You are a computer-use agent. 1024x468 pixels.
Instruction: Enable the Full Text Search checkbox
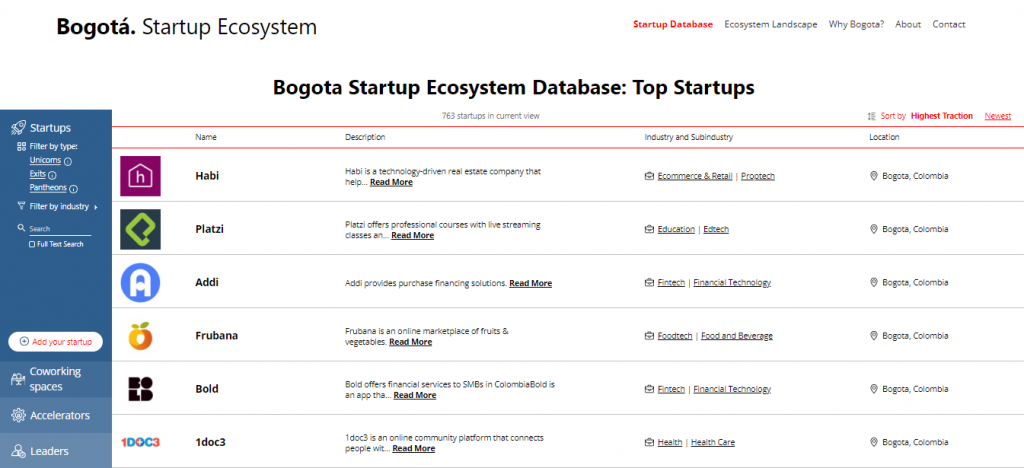coord(32,243)
